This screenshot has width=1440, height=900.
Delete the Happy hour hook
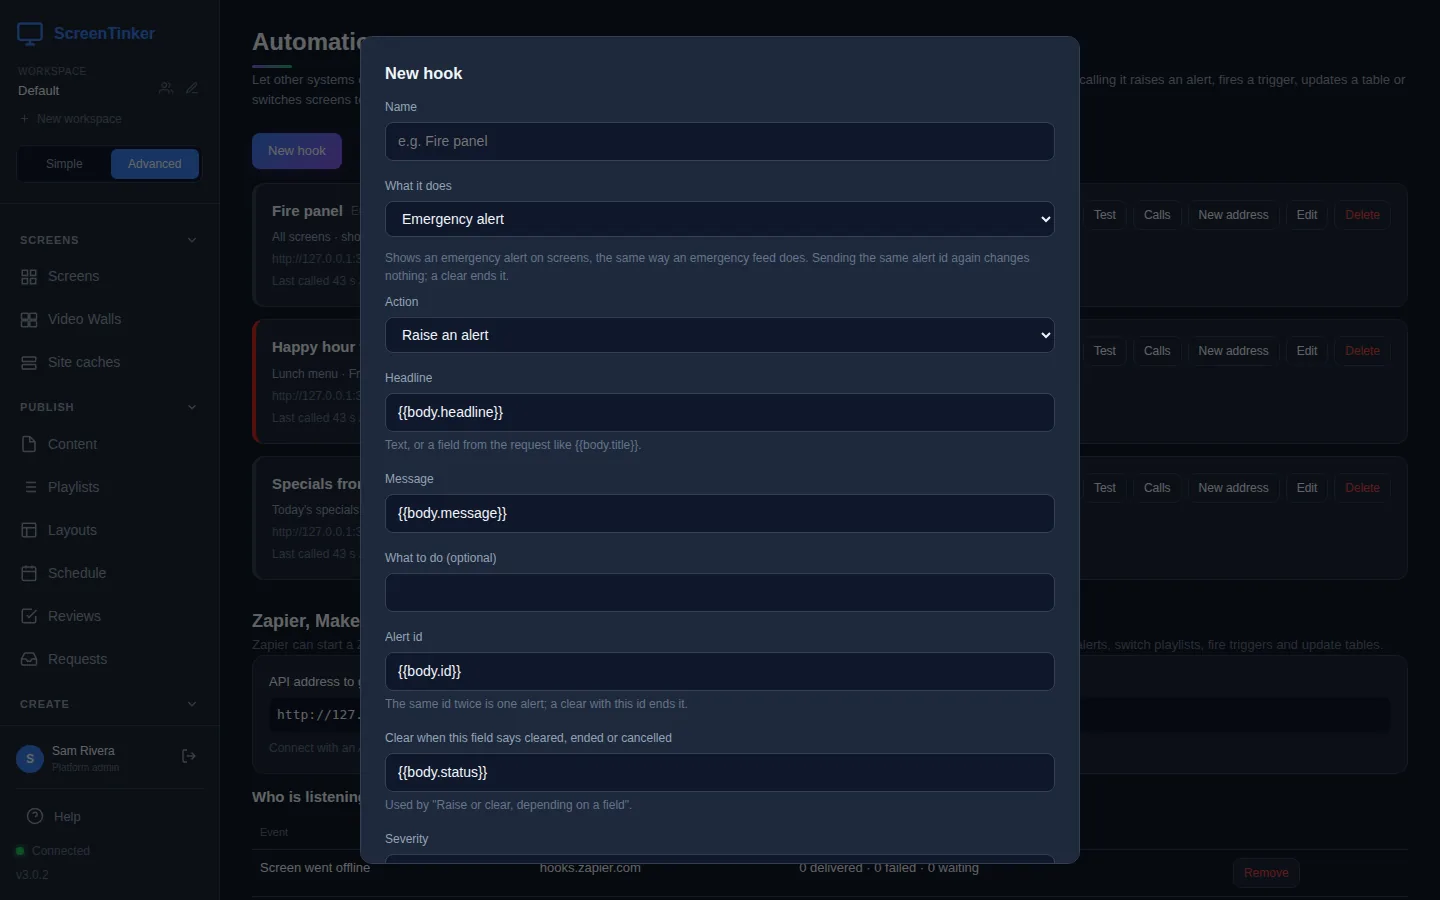tap(1362, 351)
